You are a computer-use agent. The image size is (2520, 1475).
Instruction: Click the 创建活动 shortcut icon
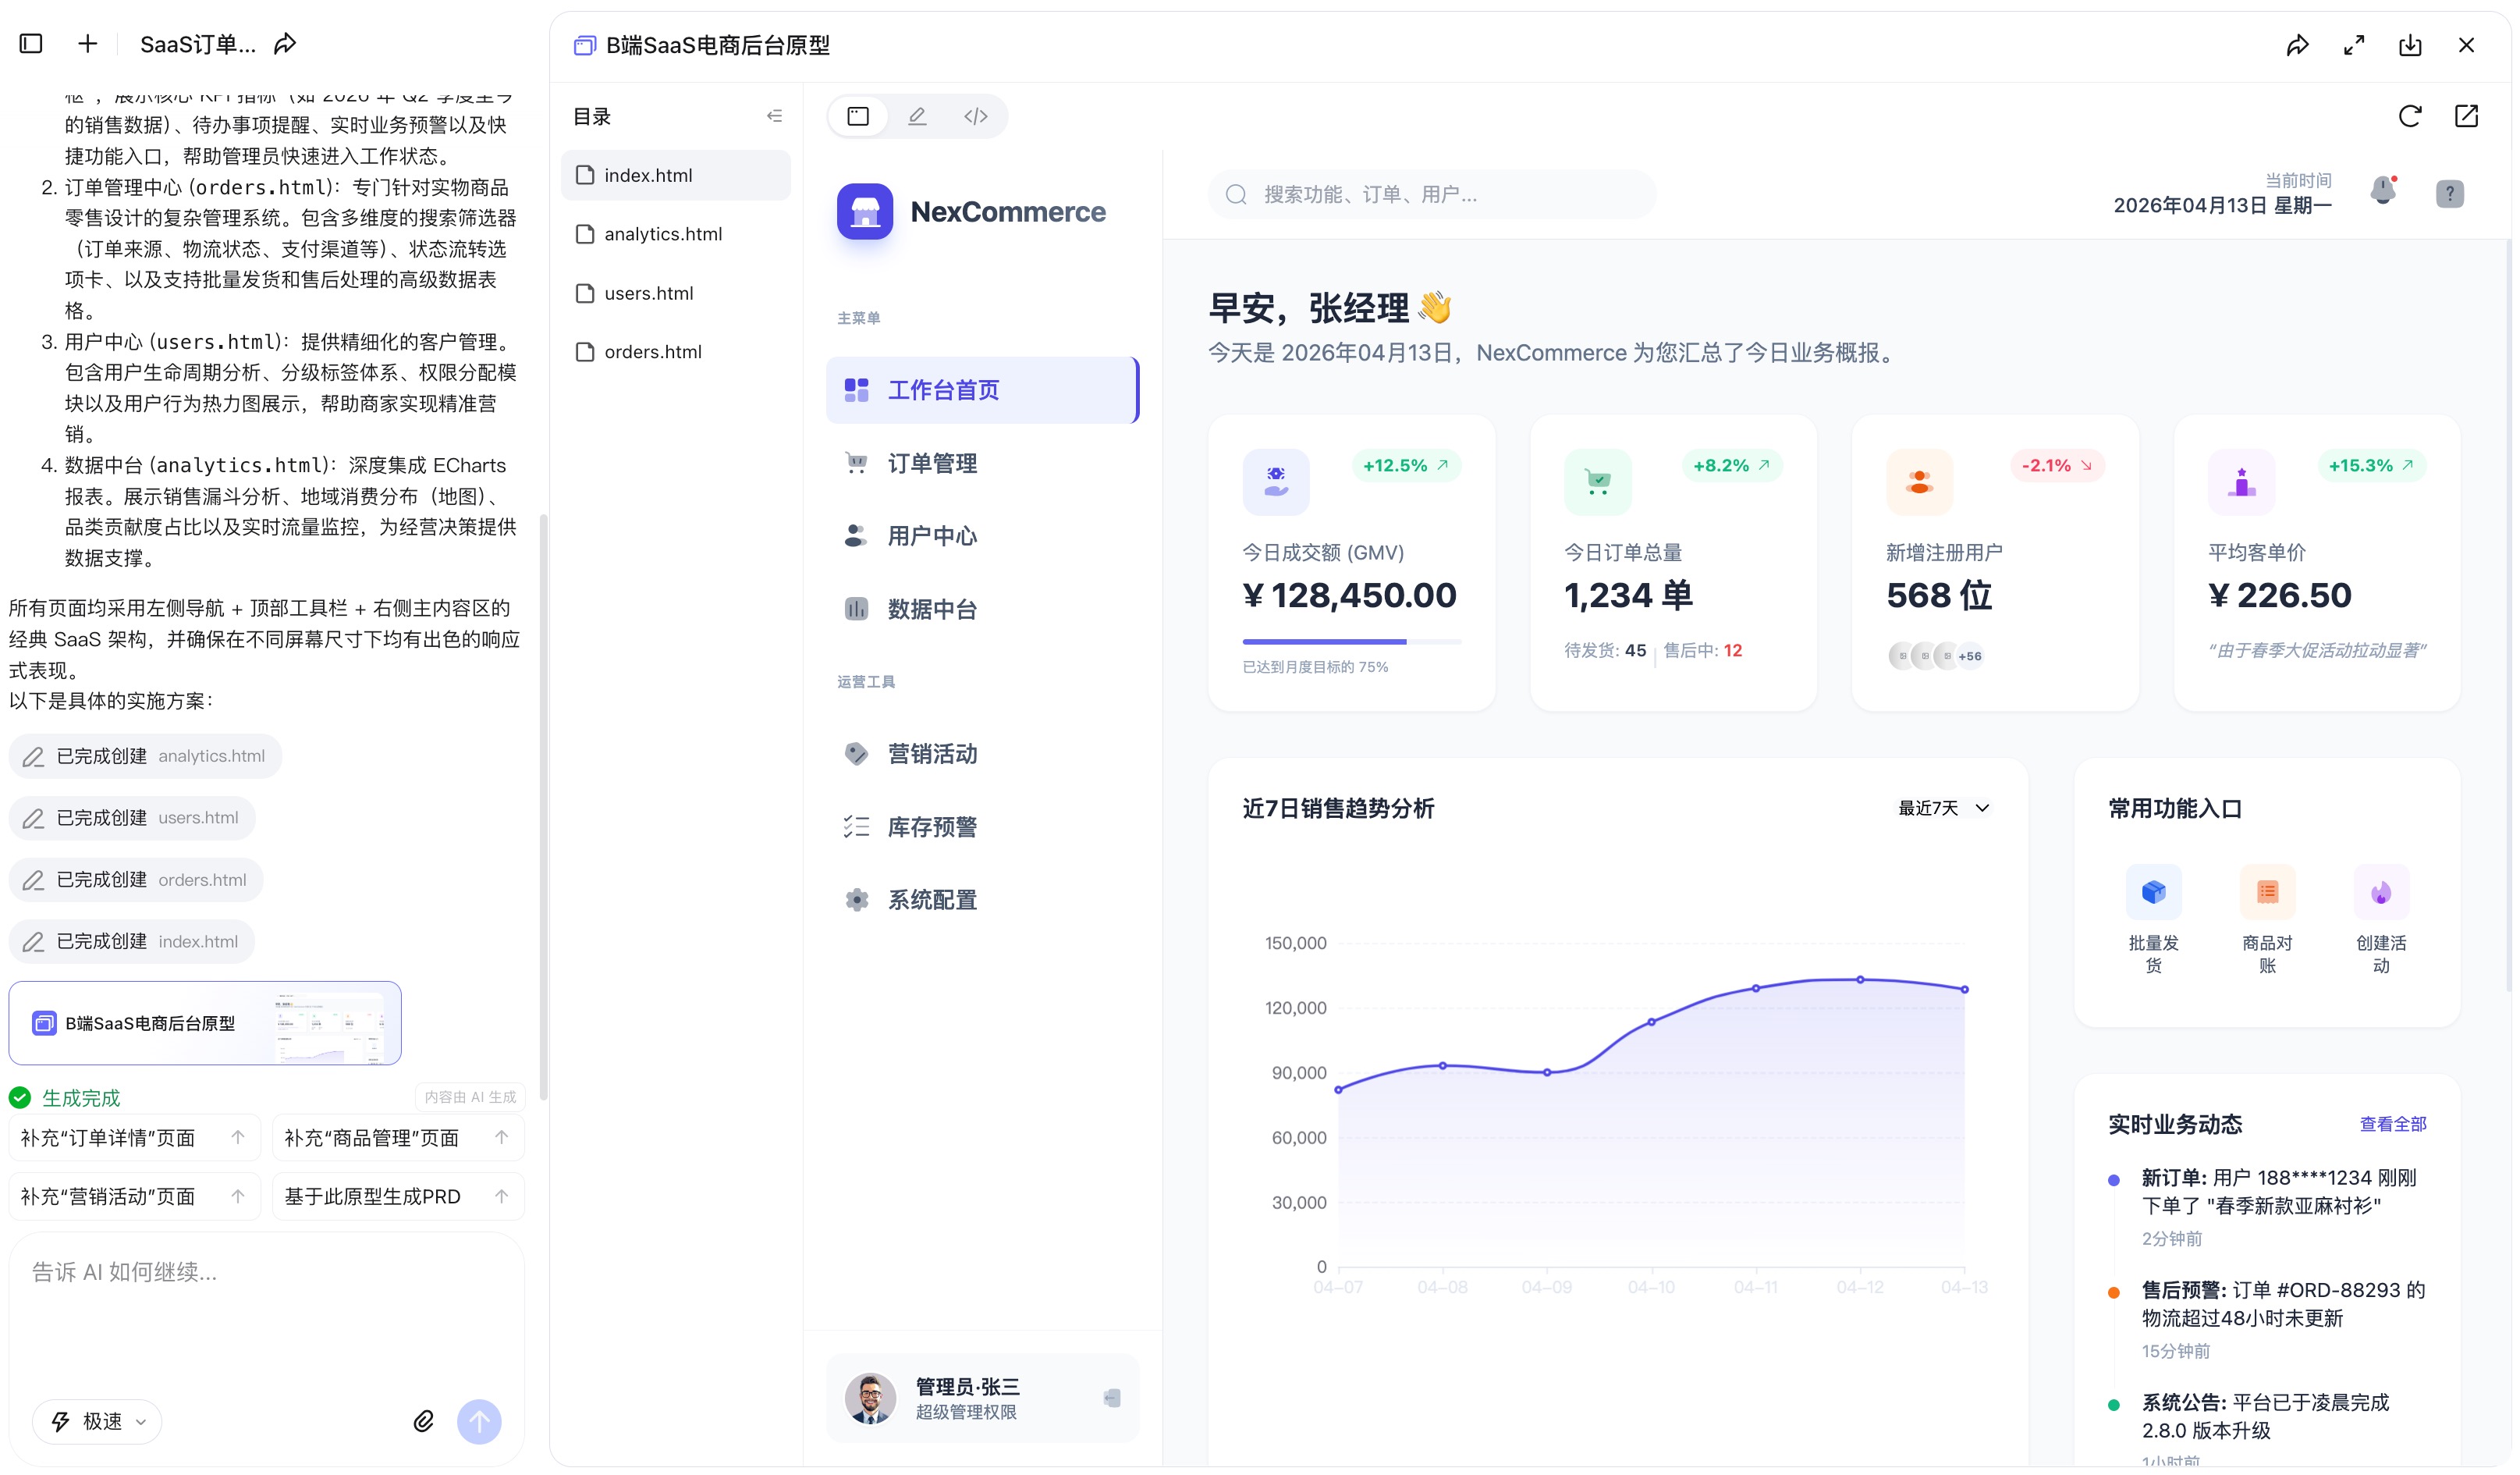2380,892
